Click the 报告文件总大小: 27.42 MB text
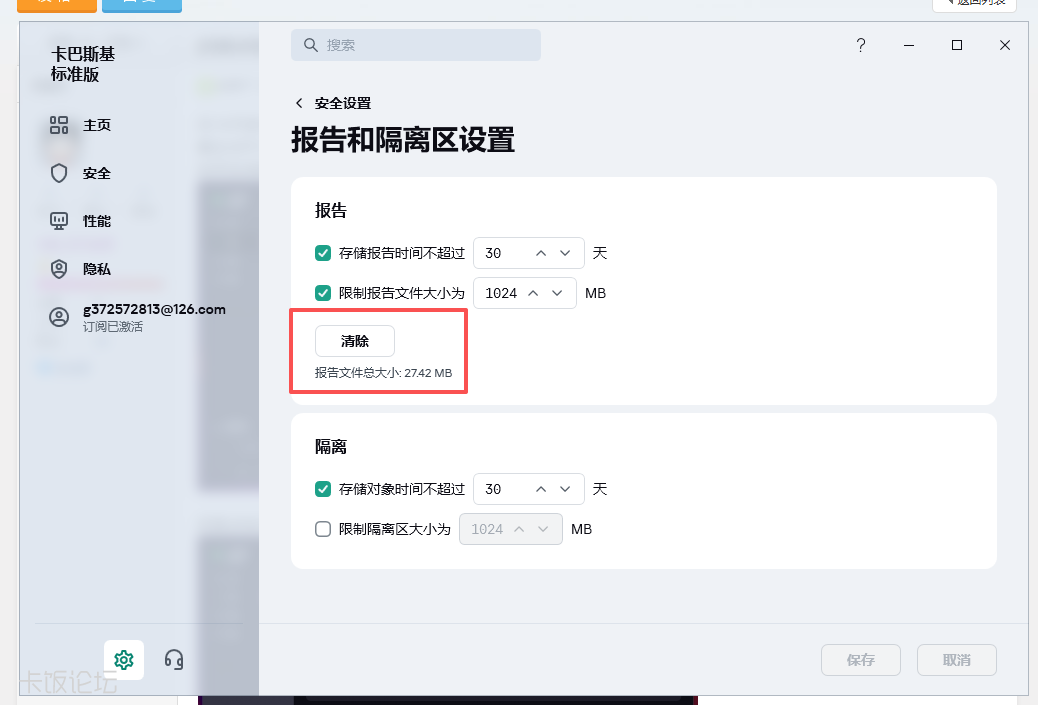Image resolution: width=1038 pixels, height=705 pixels. (x=383, y=373)
